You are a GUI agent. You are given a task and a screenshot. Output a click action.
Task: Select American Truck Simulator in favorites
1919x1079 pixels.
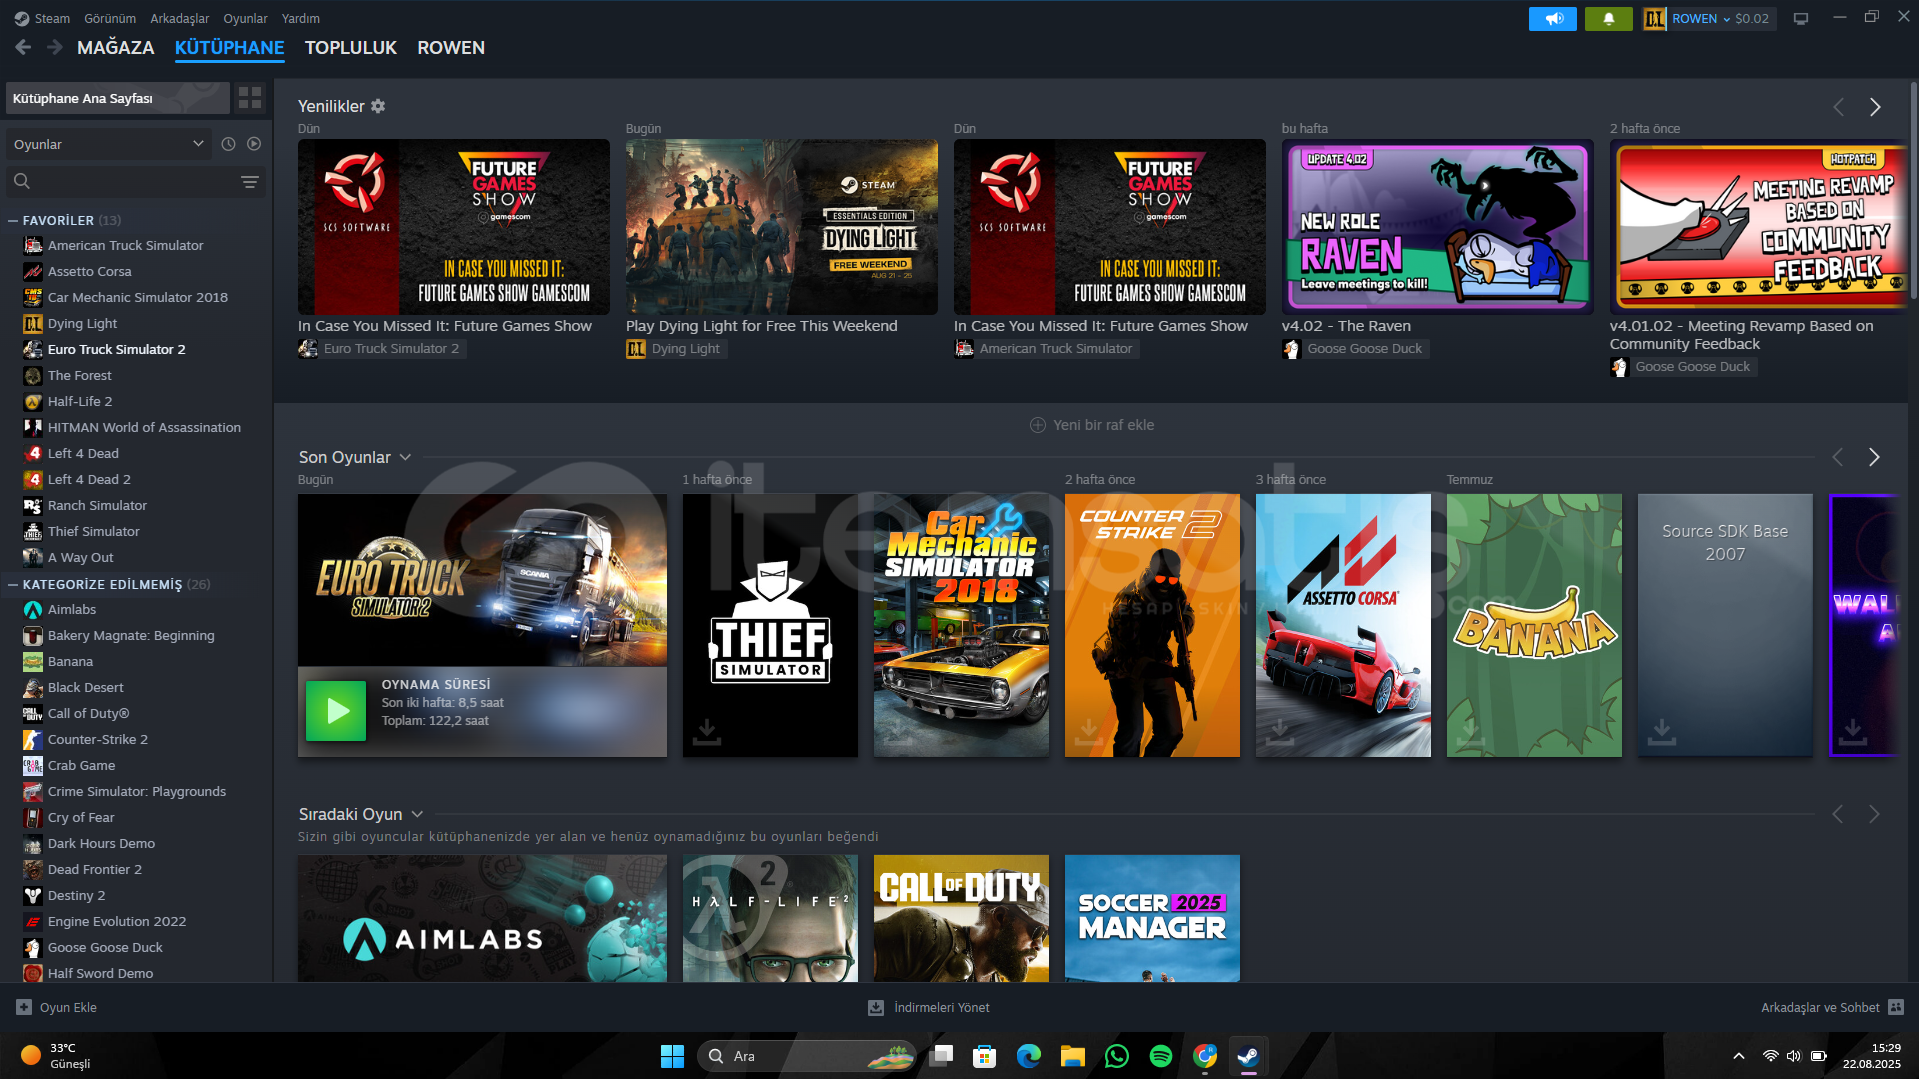(125, 245)
